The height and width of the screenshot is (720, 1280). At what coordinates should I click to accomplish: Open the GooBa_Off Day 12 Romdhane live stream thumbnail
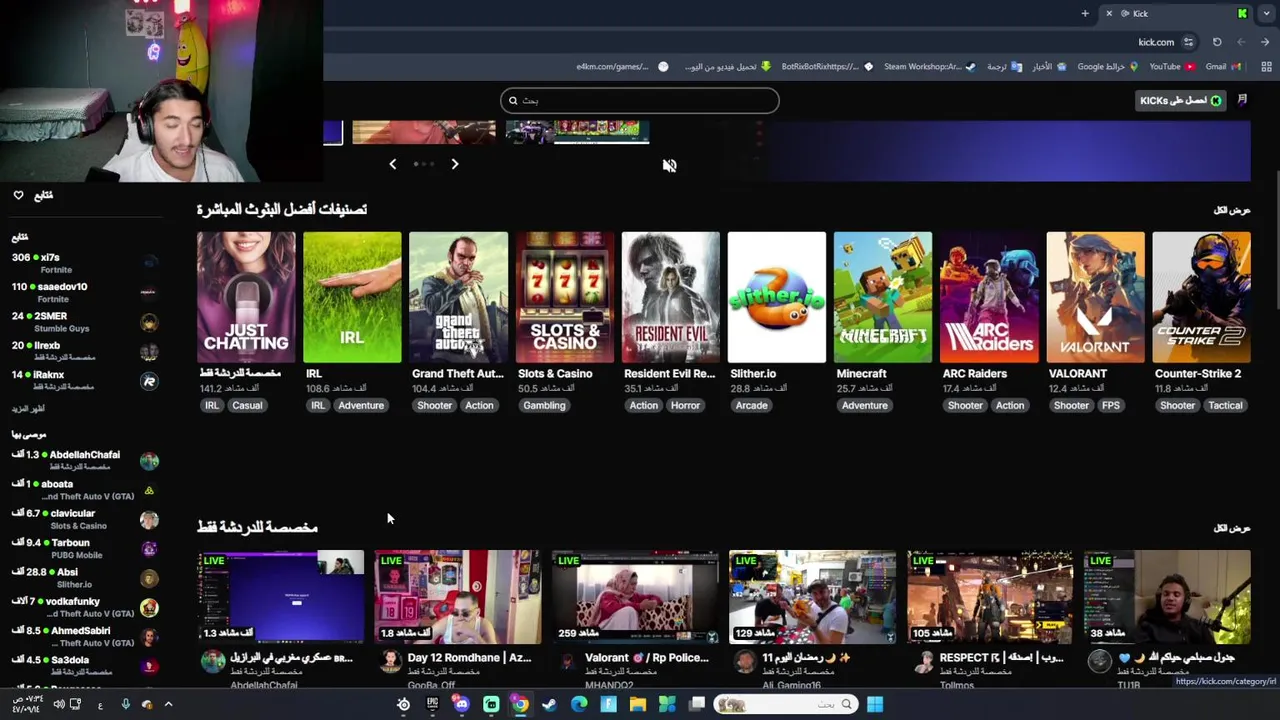[x=458, y=597]
